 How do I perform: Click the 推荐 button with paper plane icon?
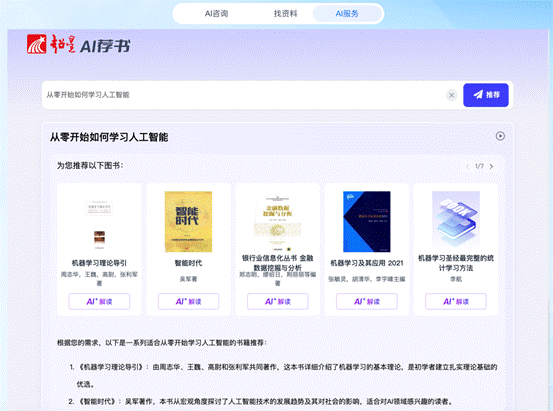click(486, 95)
